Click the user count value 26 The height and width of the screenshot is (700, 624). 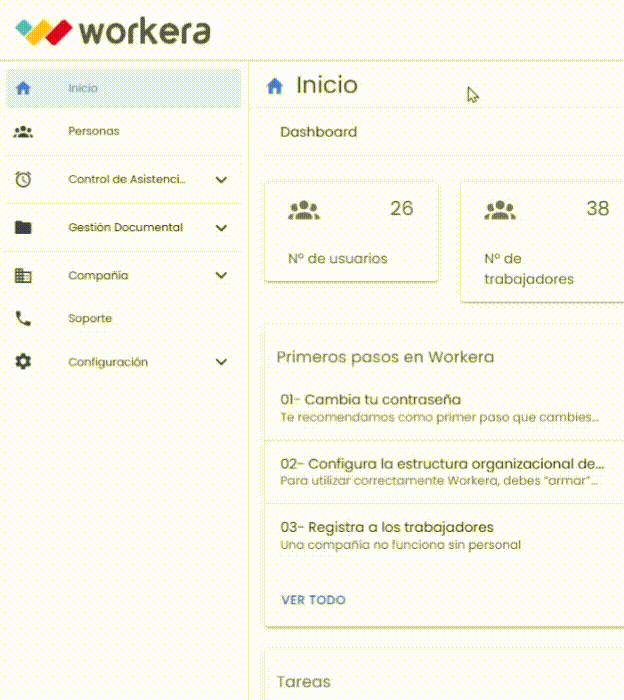402,208
